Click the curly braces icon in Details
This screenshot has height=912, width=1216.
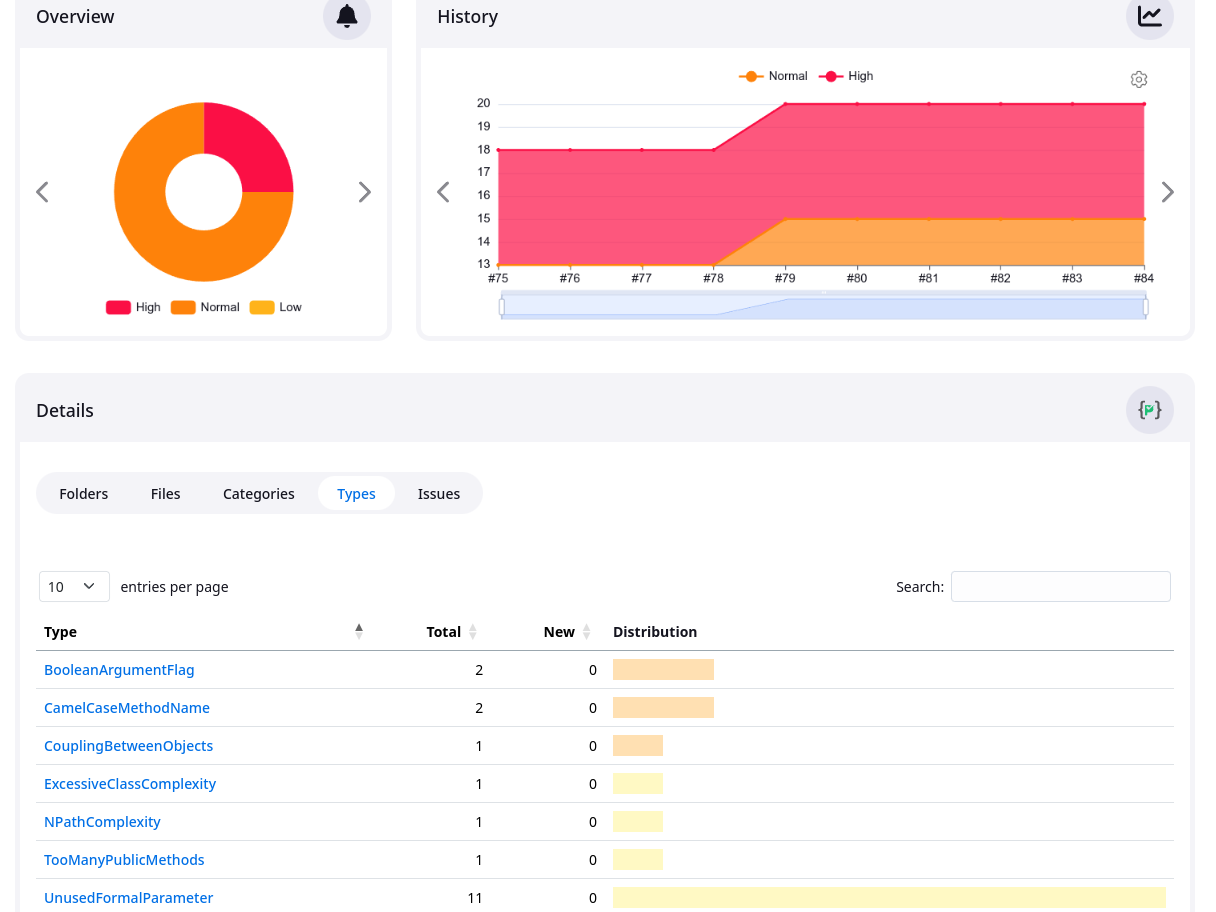1149,410
